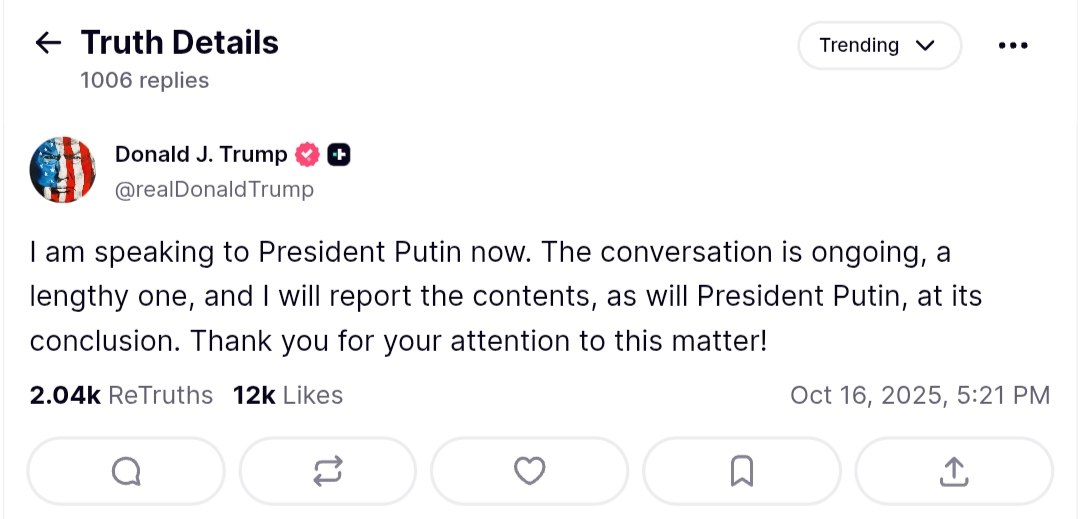Click the red verified checkmark badge
1080x519 pixels.
tap(307, 155)
